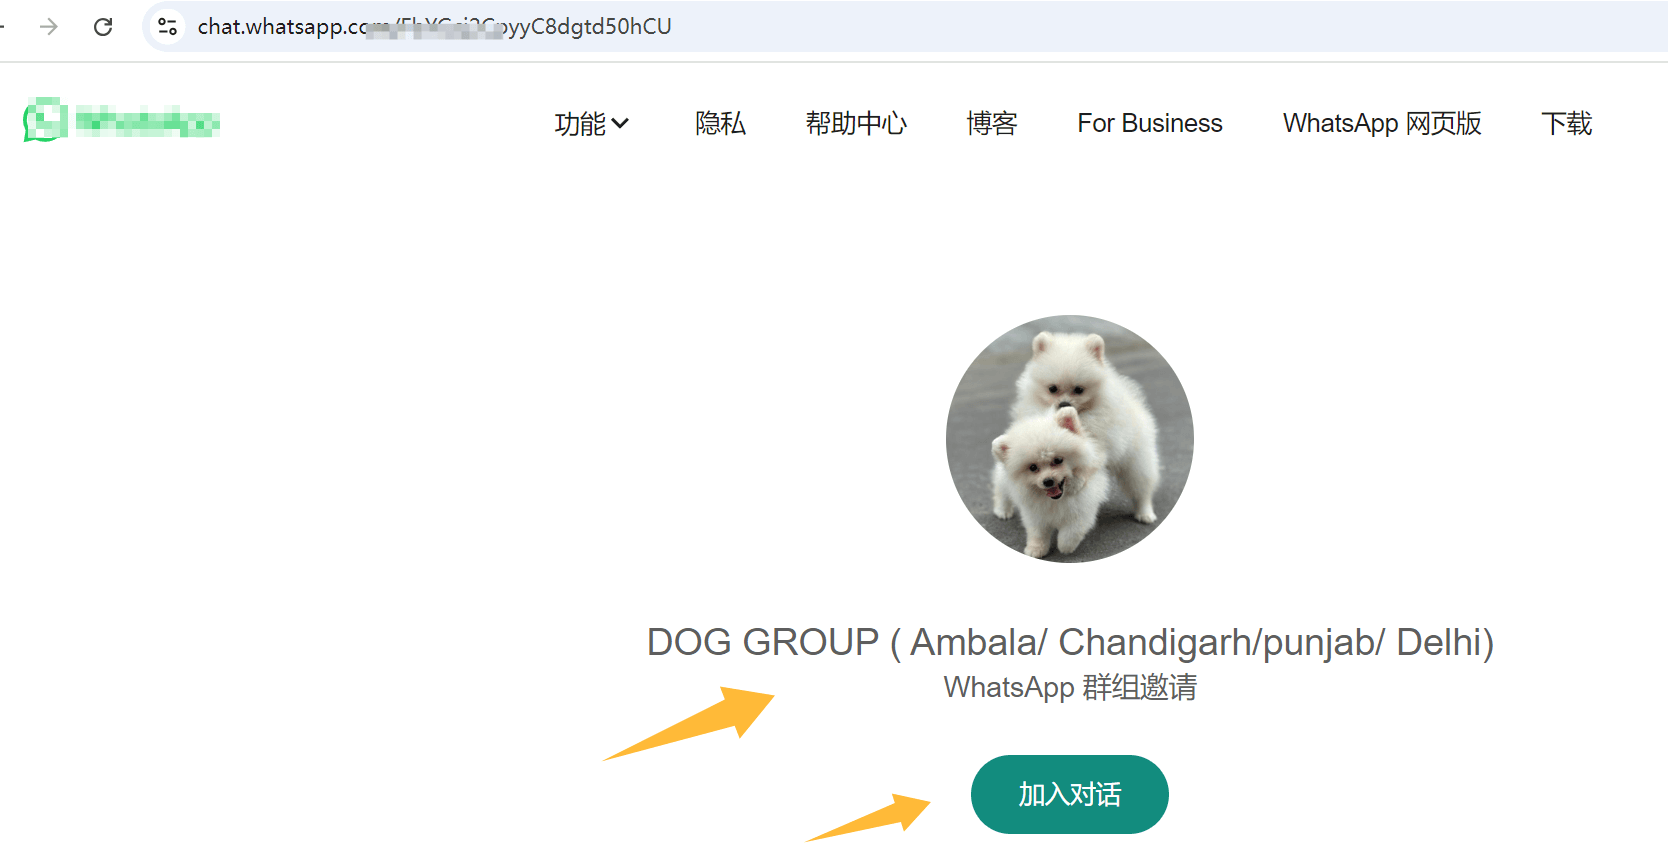Image resolution: width=1668 pixels, height=856 pixels.
Task: Click the DOG GROUP title text
Action: (x=1070, y=642)
